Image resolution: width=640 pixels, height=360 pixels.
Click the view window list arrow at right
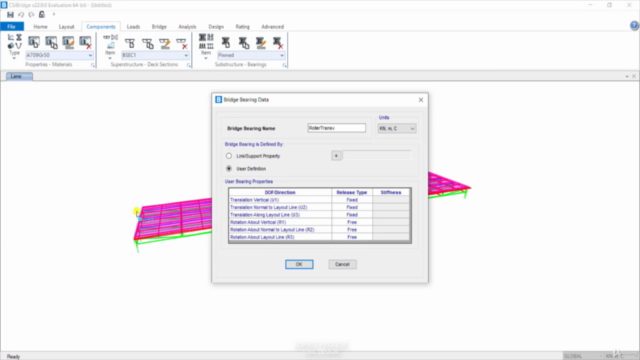coord(627,76)
